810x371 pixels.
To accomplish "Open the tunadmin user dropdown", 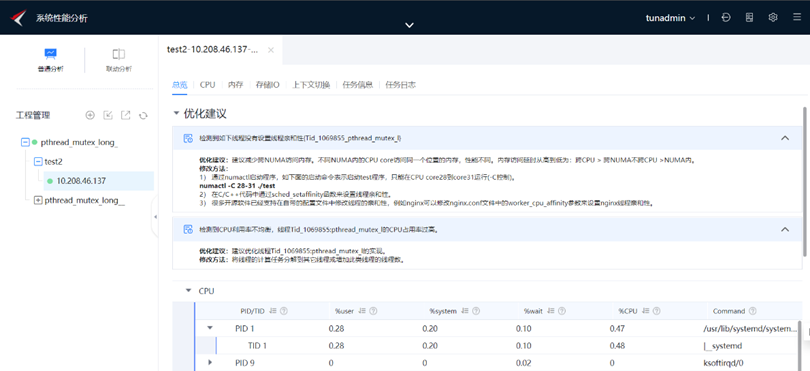I will (x=671, y=18).
